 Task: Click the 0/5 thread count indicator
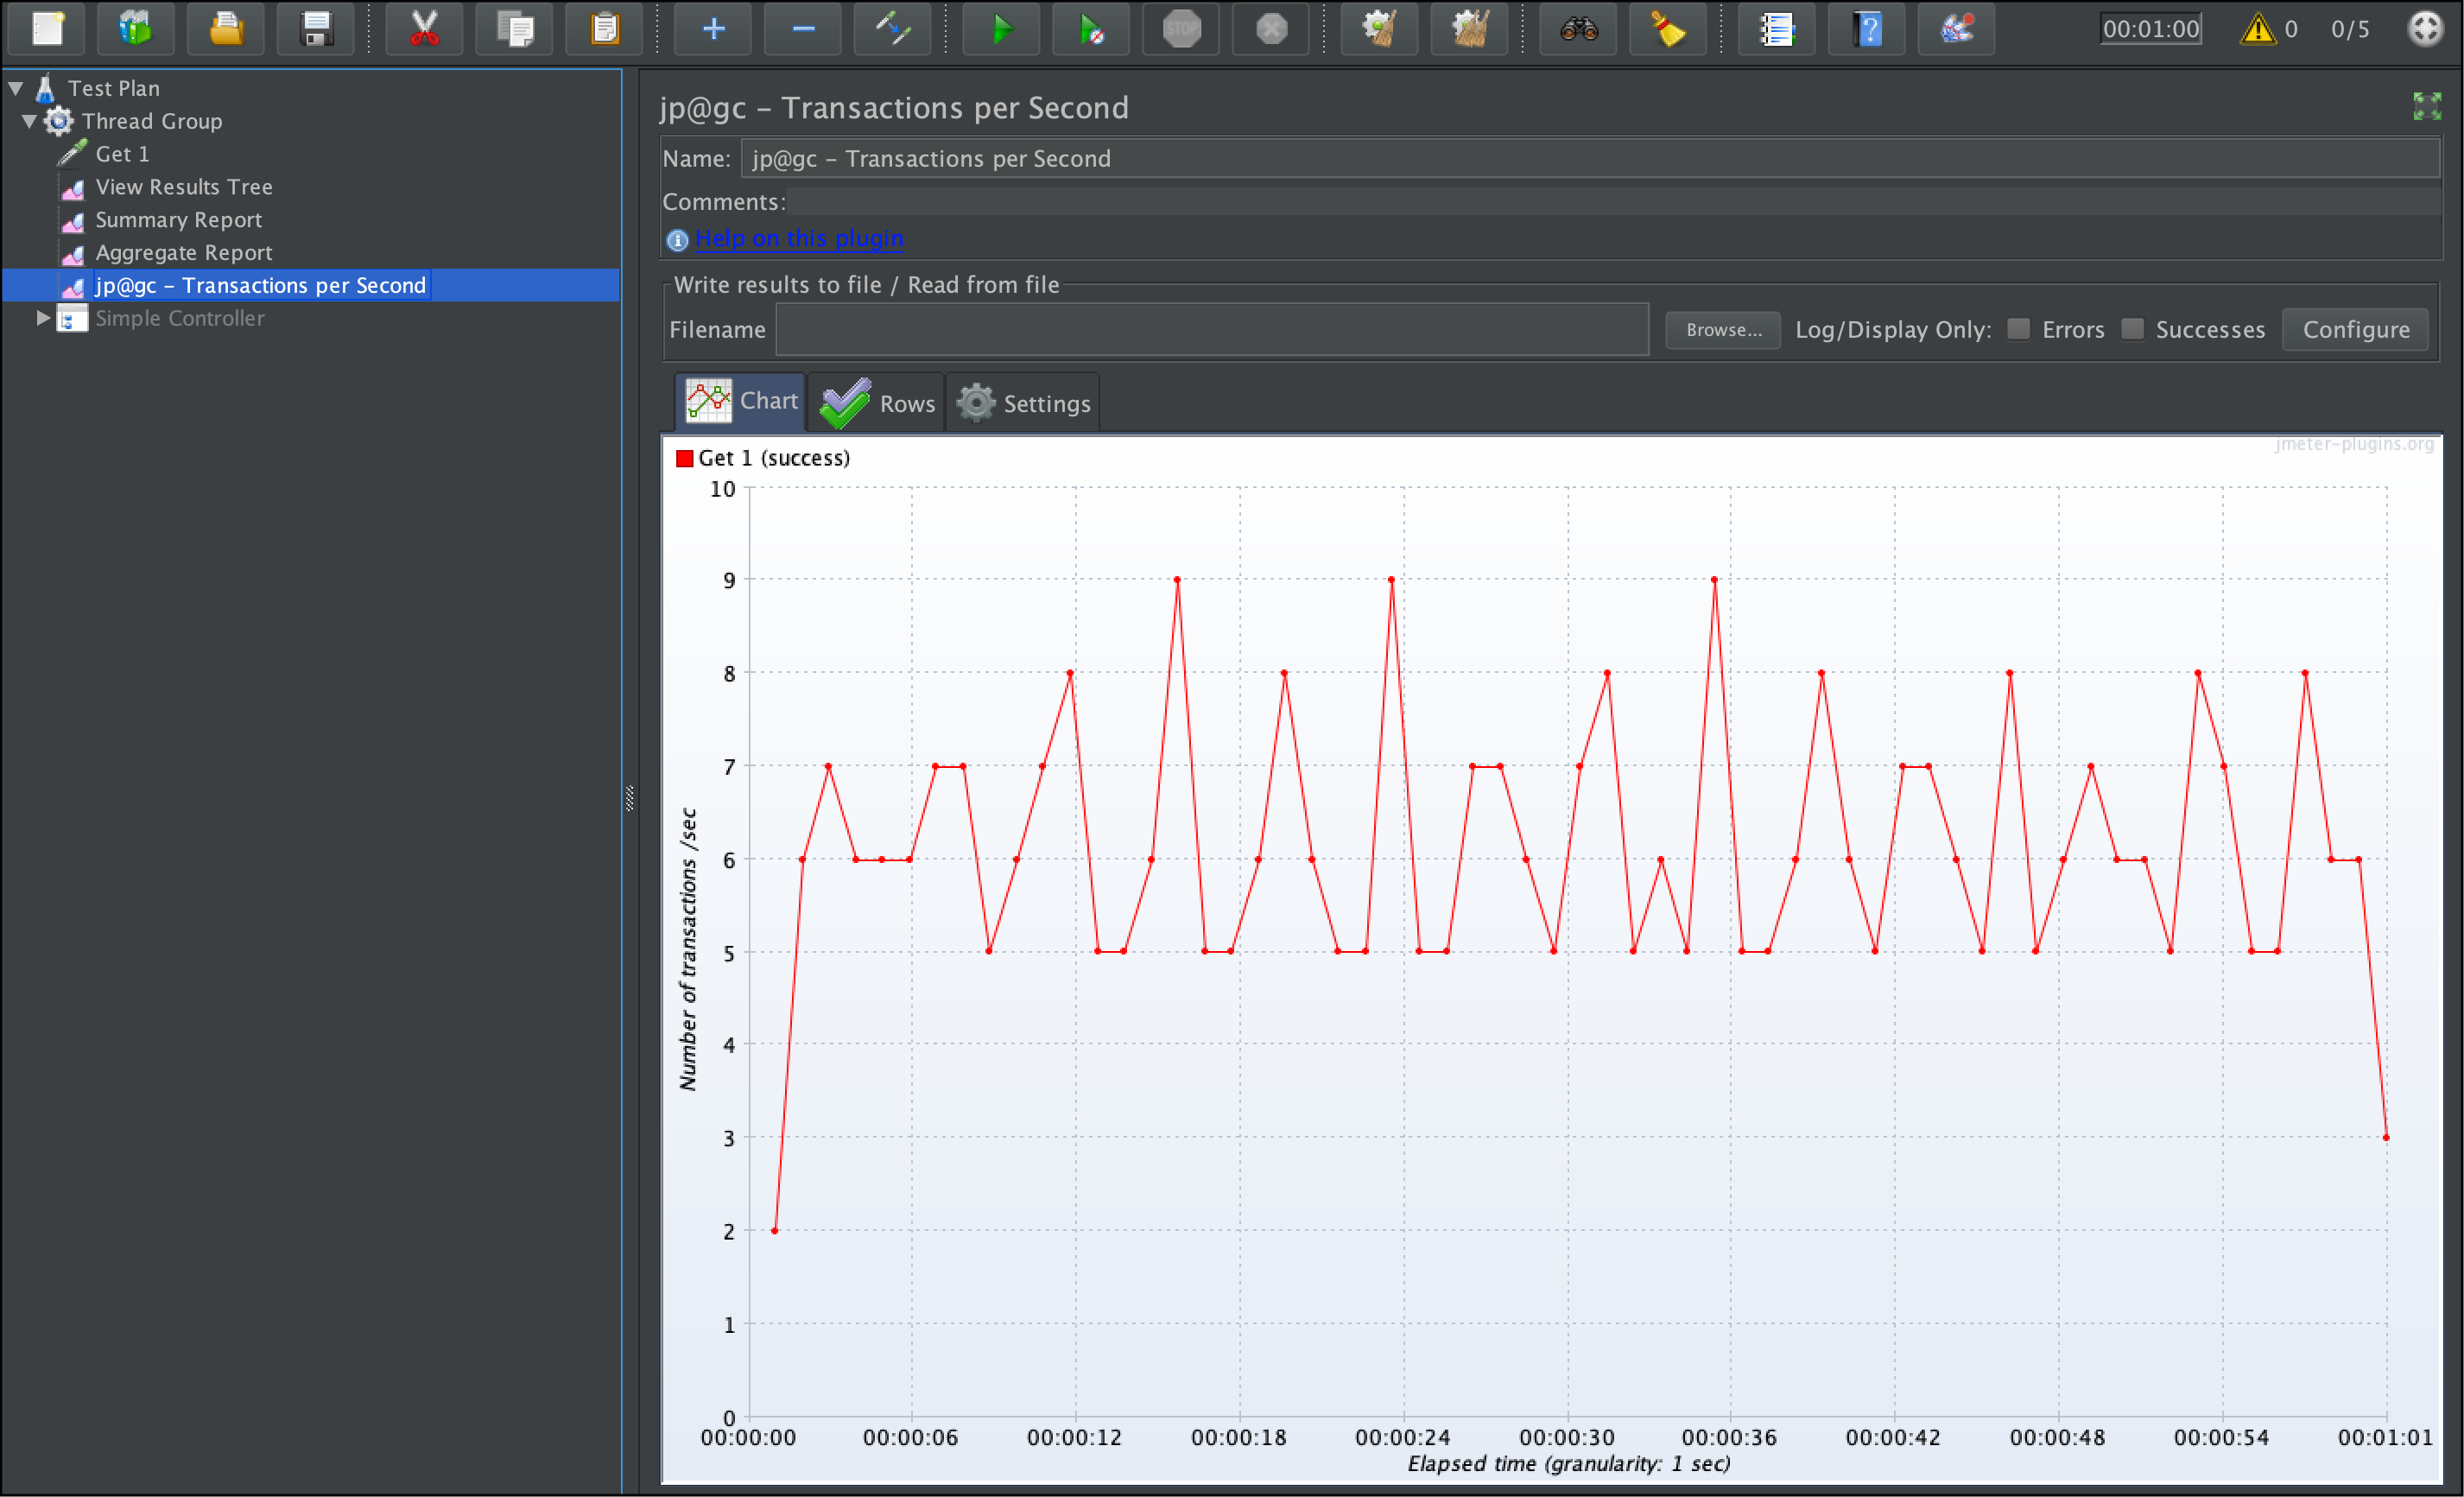click(2350, 29)
